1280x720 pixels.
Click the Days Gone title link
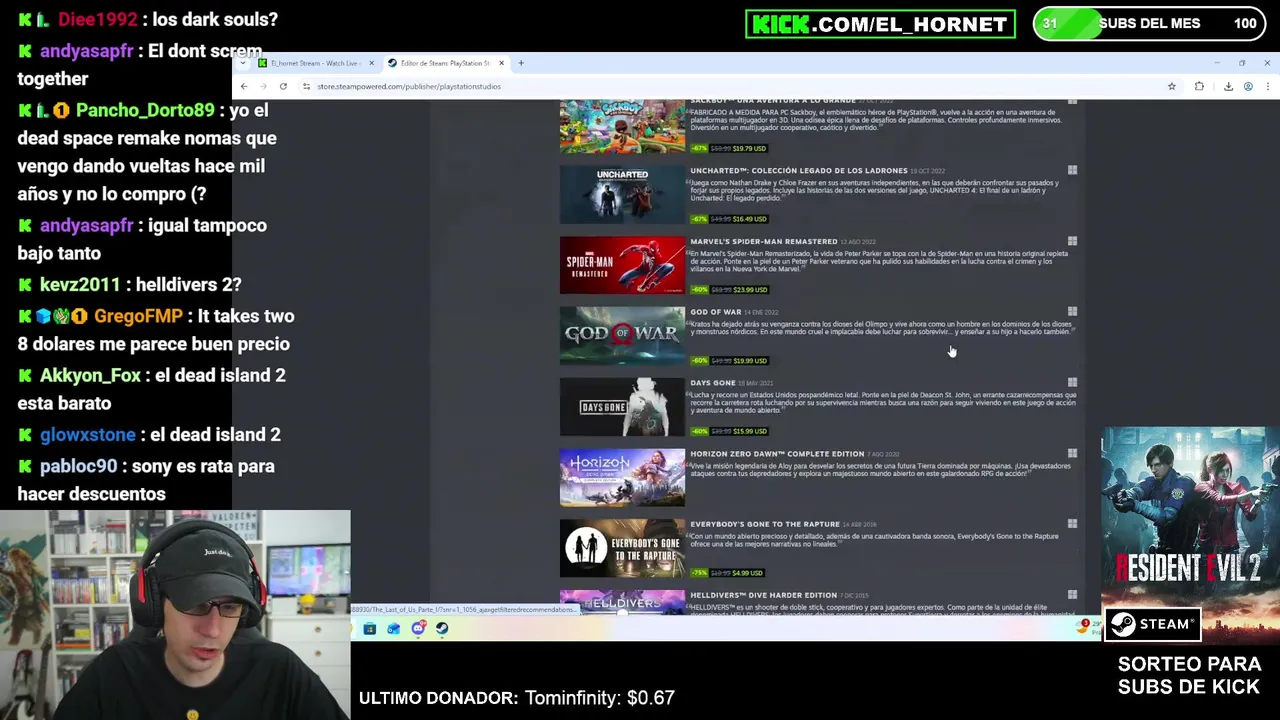point(712,383)
